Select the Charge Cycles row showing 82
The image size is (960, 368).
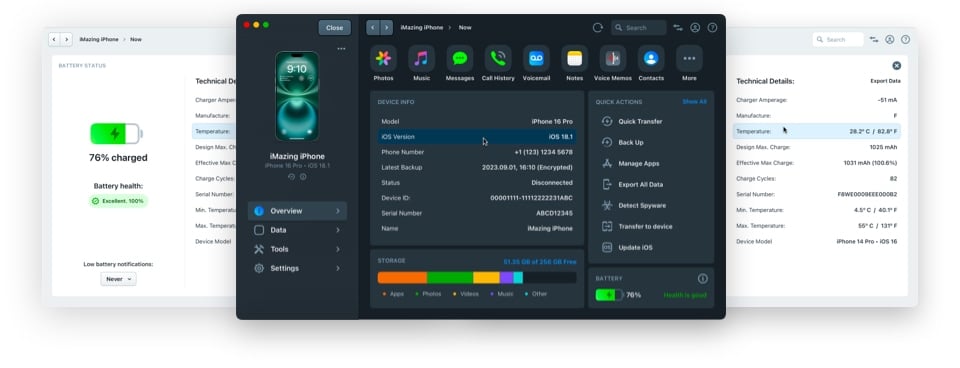point(817,179)
